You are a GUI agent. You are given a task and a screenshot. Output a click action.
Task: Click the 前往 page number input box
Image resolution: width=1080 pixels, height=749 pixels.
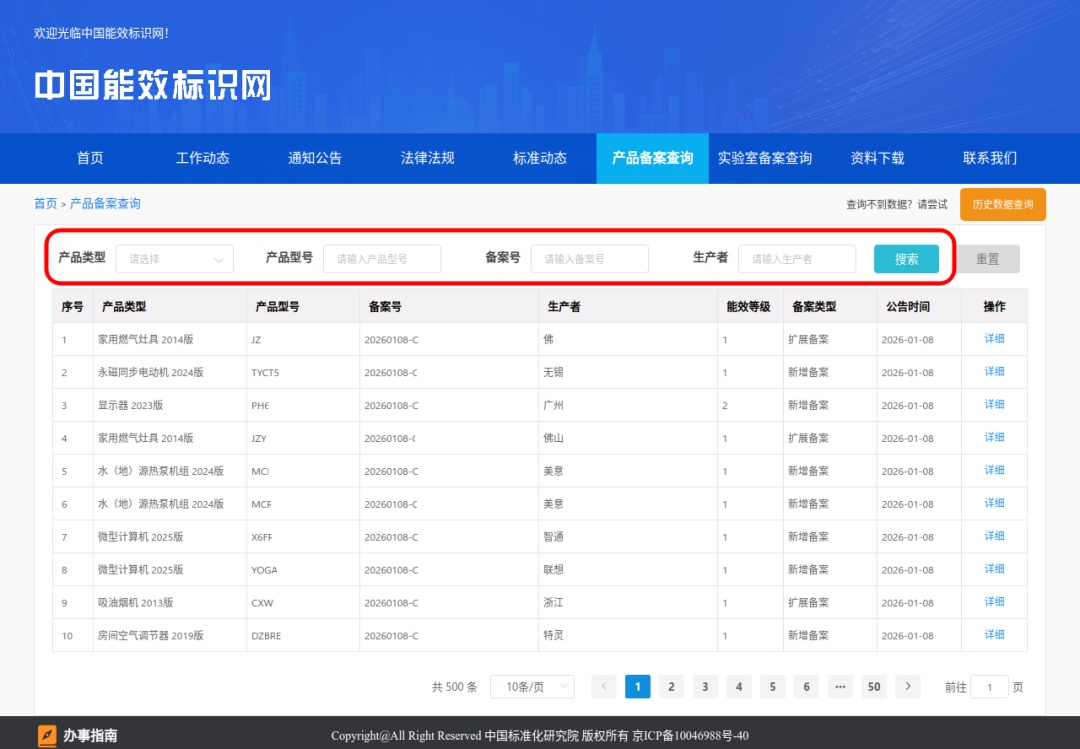pos(990,687)
